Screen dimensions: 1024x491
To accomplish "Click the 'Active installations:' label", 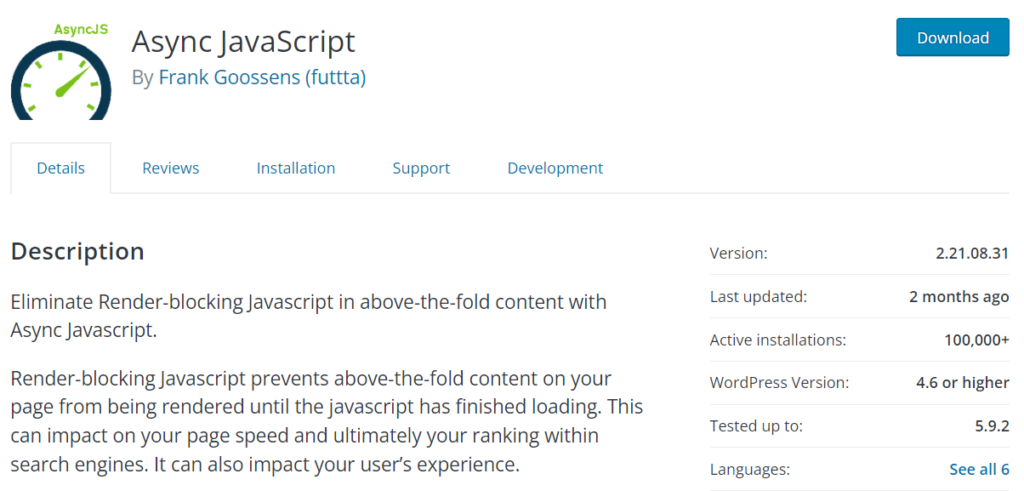I will [778, 340].
